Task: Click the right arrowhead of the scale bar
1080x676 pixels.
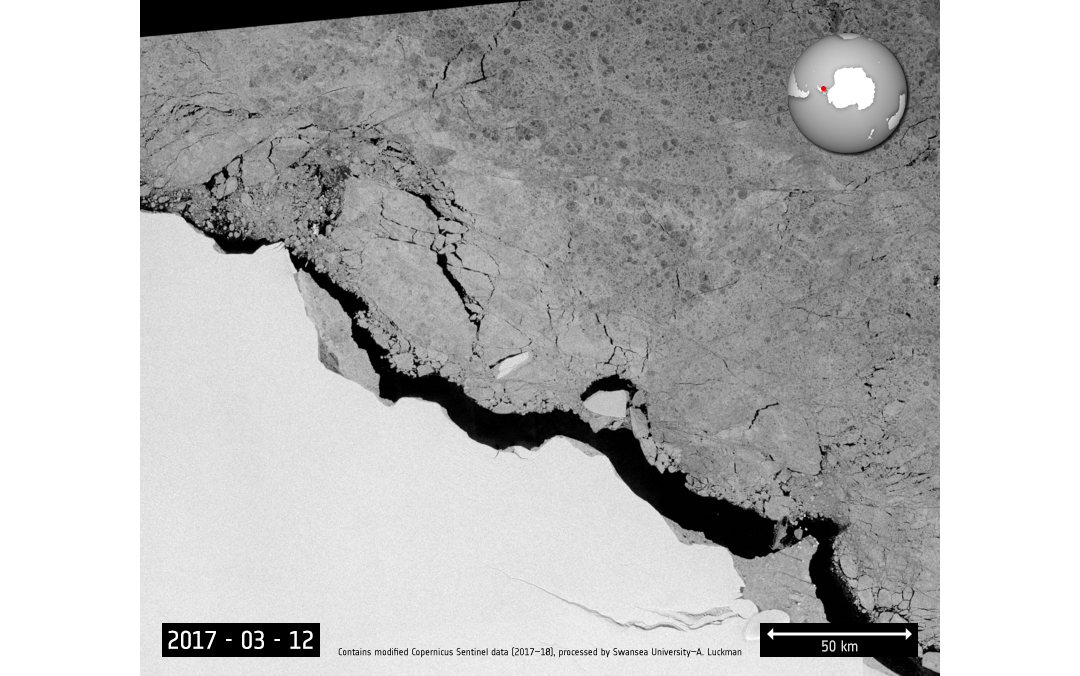Action: click(907, 634)
